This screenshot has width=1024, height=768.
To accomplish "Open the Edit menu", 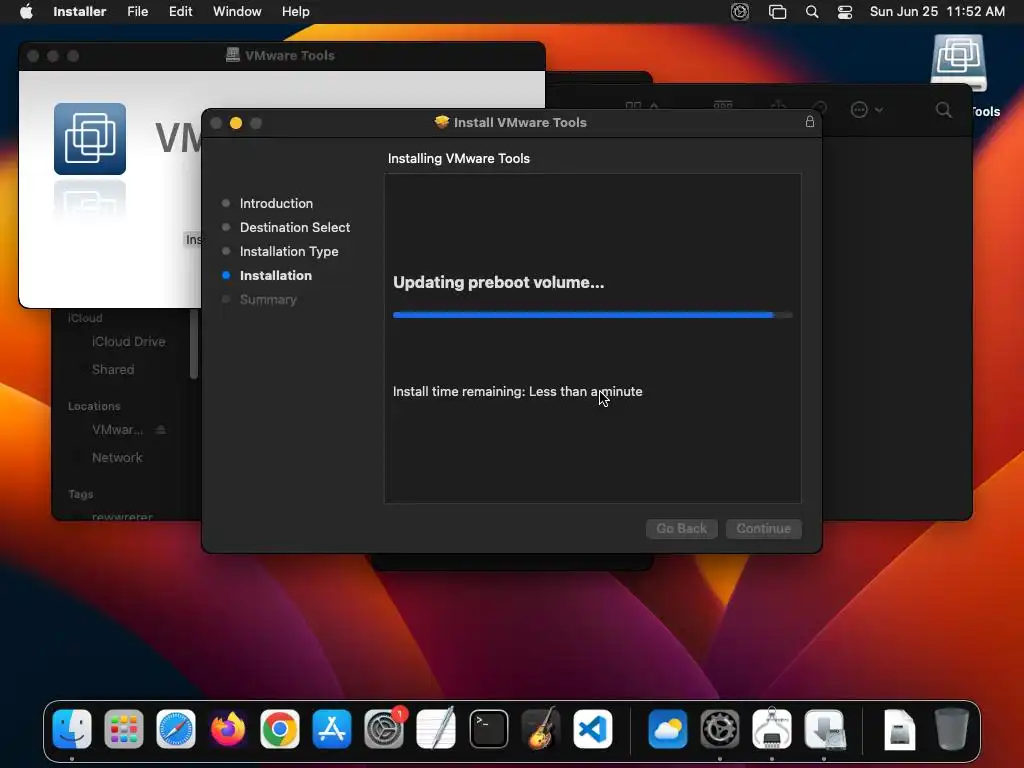I will point(180,12).
